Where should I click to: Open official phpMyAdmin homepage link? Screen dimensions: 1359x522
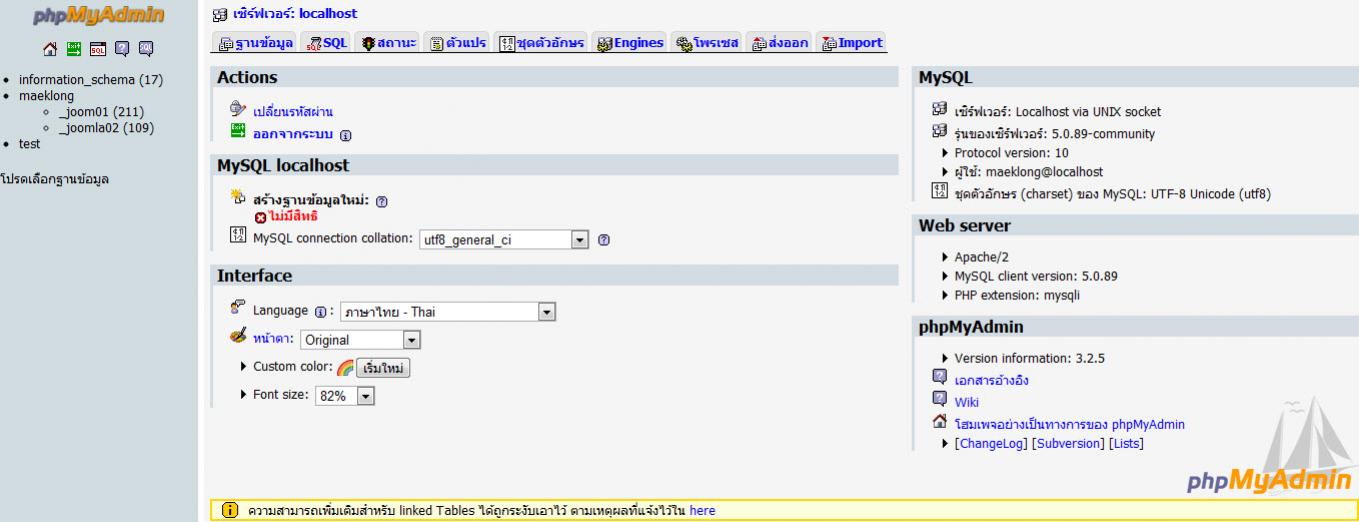pyautogui.click(x=1070, y=424)
